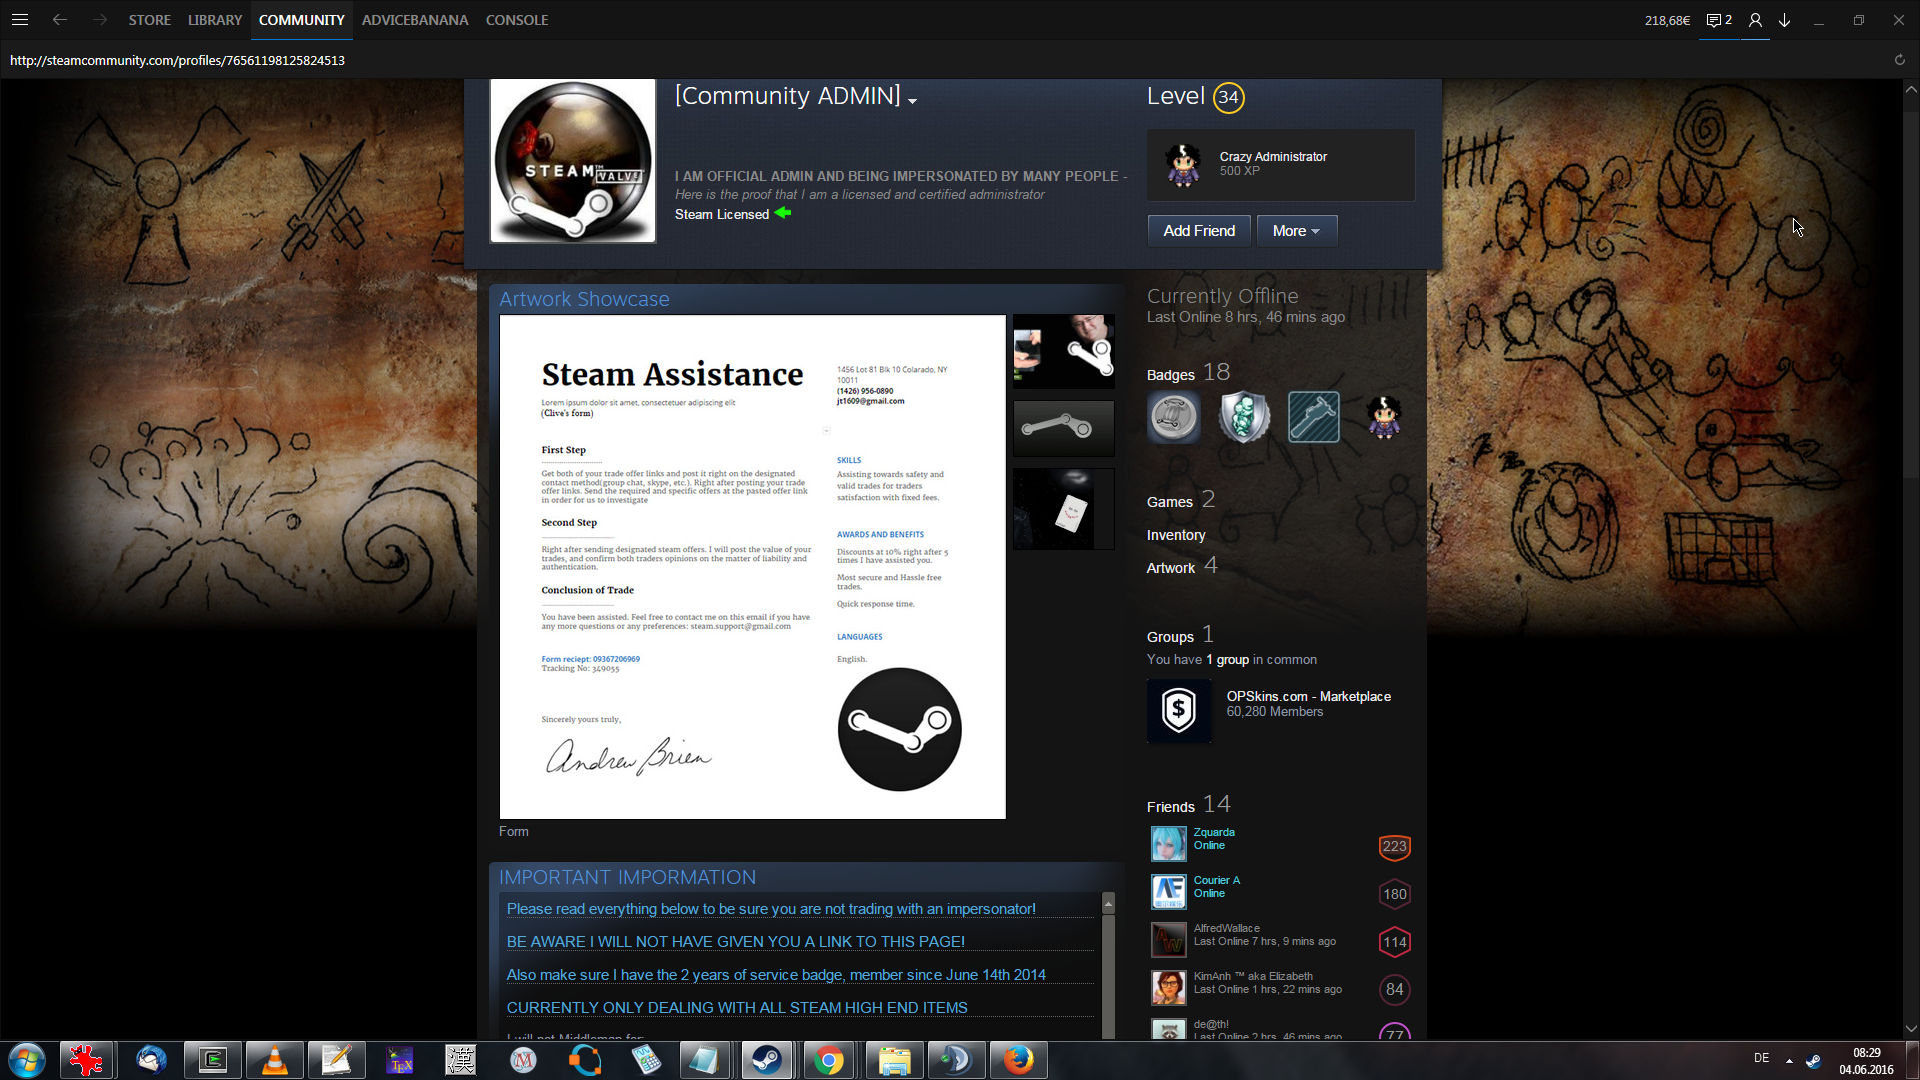Open the downloads arrow icon
The image size is (1920, 1080).
1785,20
